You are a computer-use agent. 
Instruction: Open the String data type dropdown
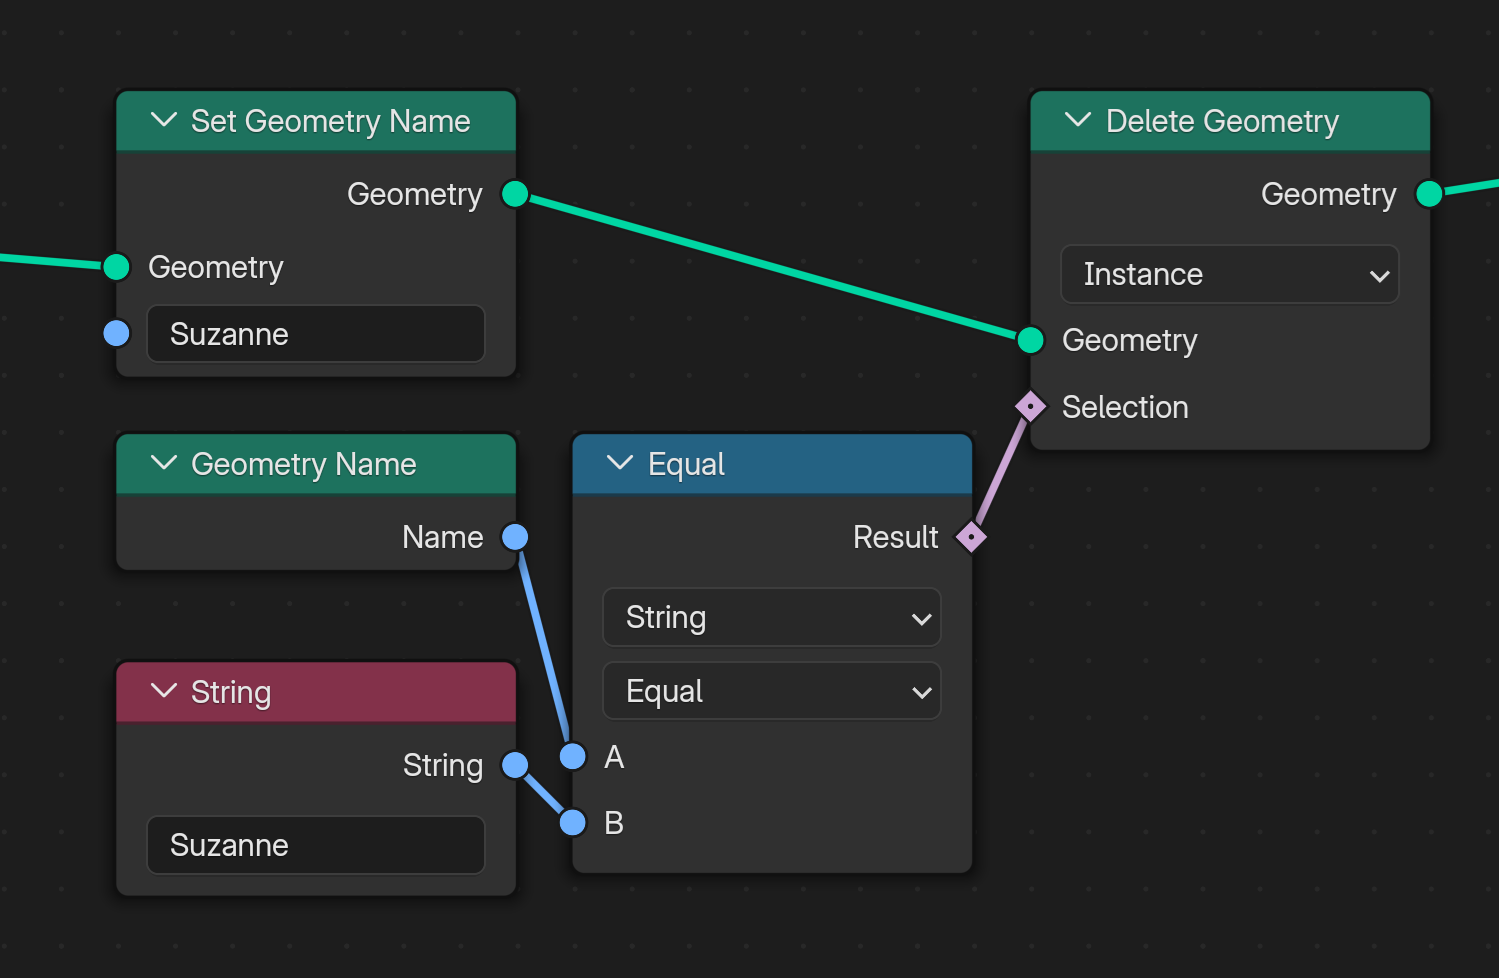[x=772, y=617]
